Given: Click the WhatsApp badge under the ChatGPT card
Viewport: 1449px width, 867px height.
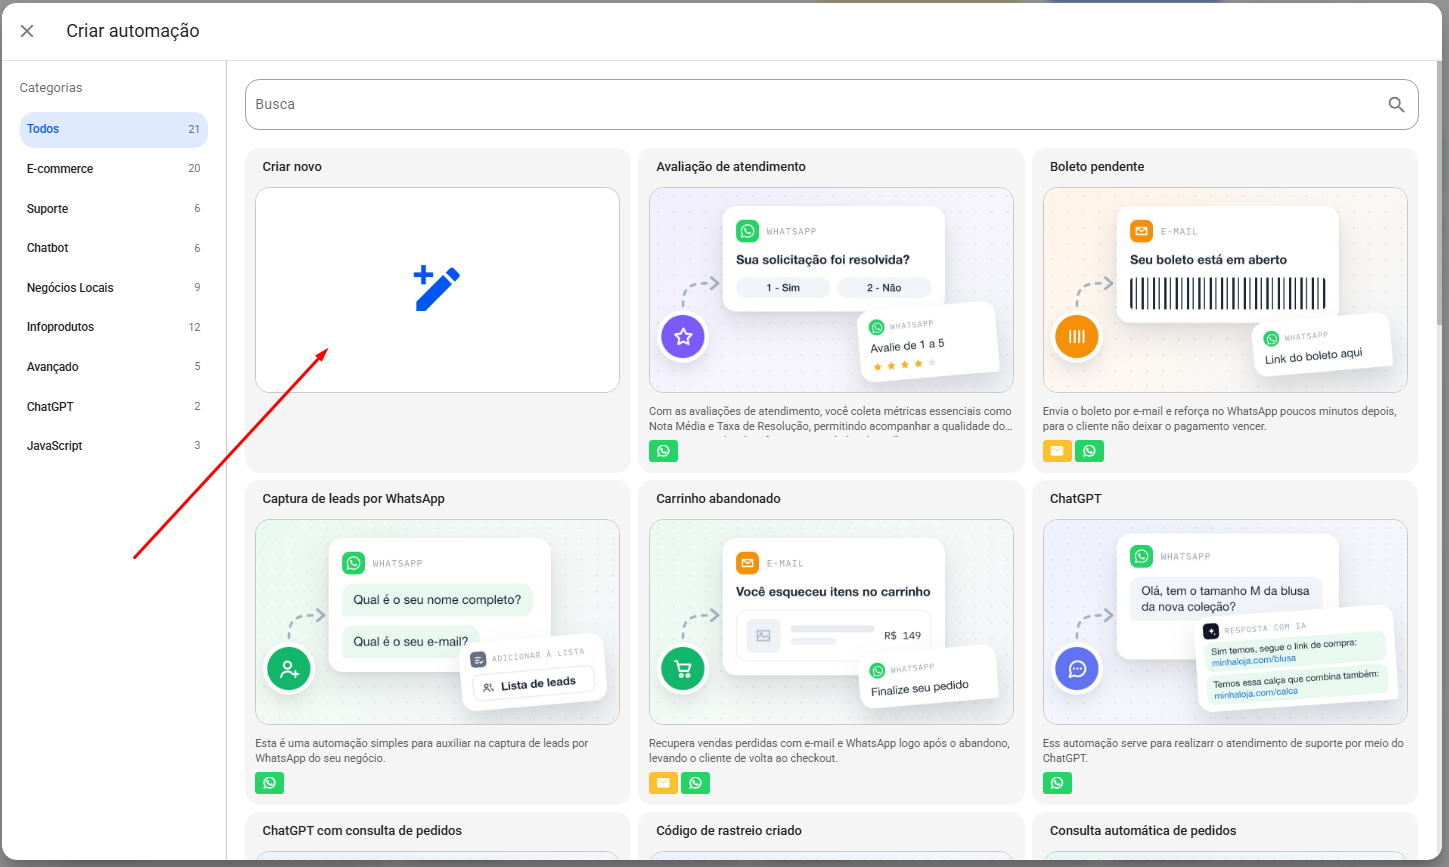Looking at the screenshot, I should click(x=1057, y=783).
